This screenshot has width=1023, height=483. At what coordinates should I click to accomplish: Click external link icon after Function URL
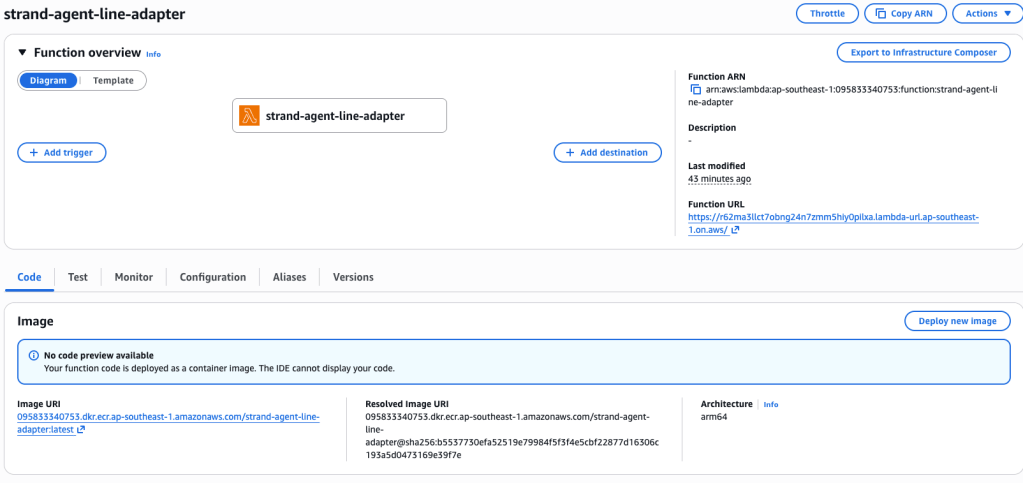[x=735, y=230]
